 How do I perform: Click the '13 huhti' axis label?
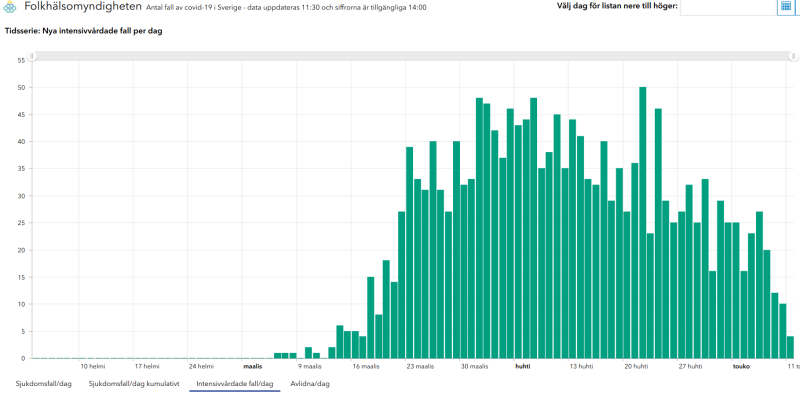tap(582, 366)
